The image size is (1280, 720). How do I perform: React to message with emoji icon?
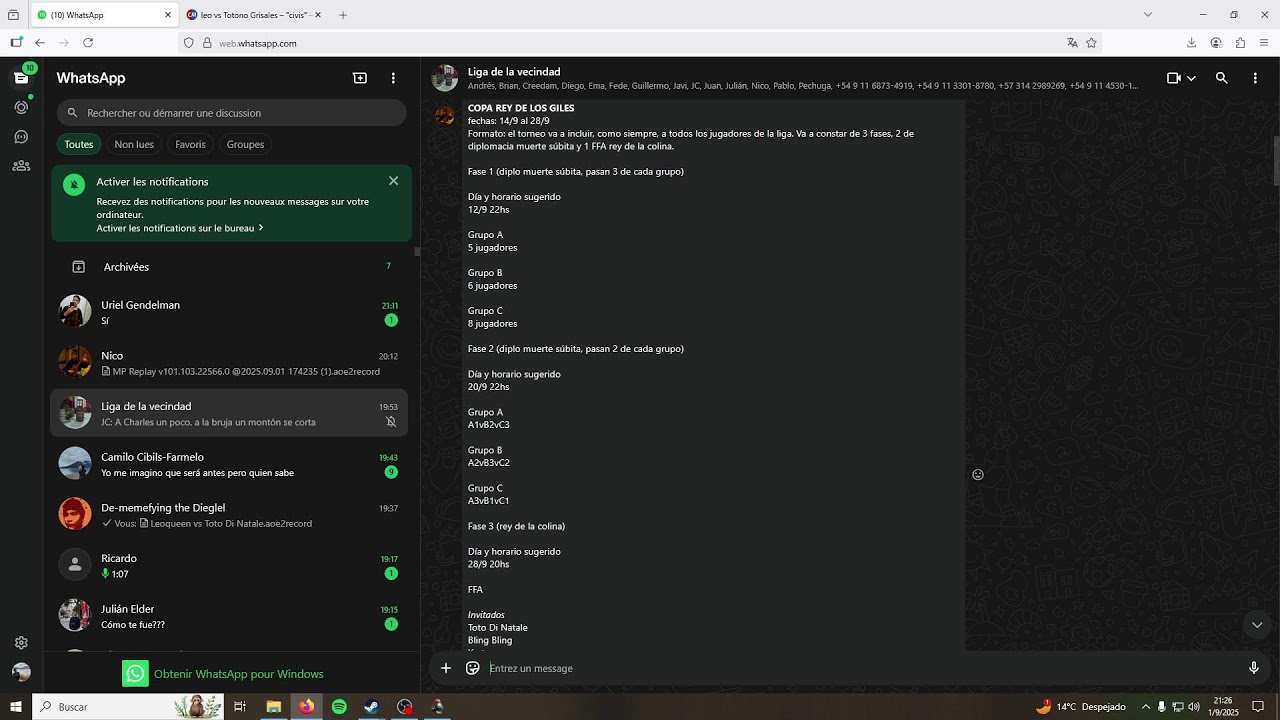(x=978, y=475)
